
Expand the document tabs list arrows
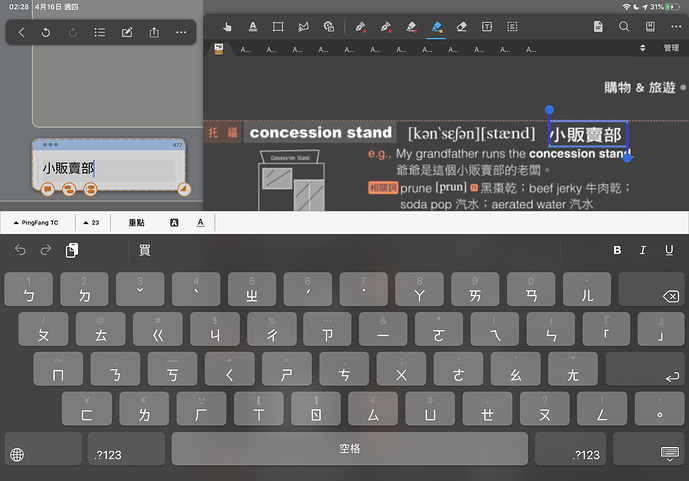[643, 48]
